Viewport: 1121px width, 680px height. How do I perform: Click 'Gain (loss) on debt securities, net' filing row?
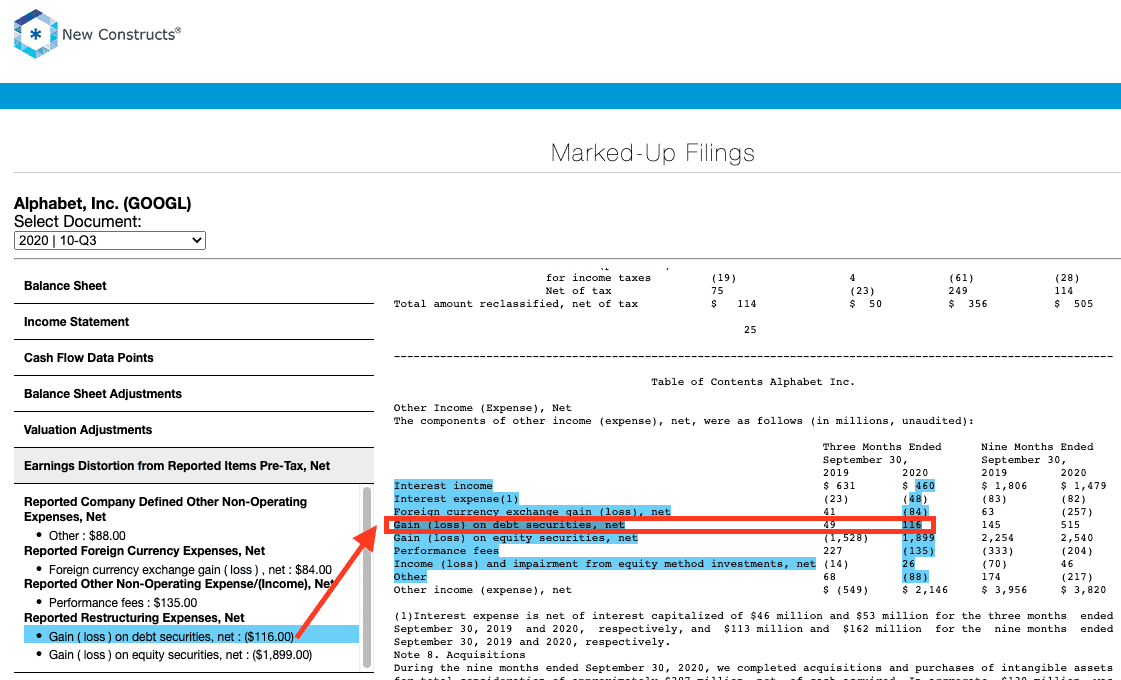[x=509, y=525]
